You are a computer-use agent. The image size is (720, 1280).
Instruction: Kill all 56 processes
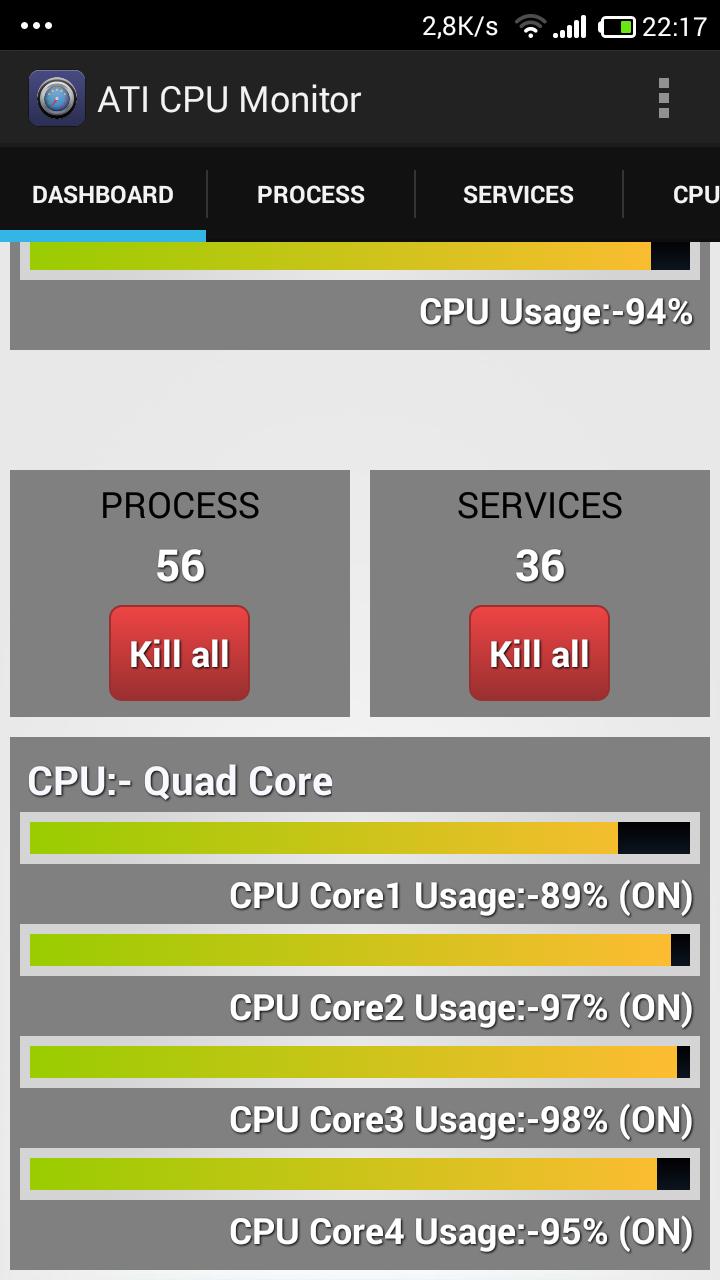pyautogui.click(x=179, y=653)
